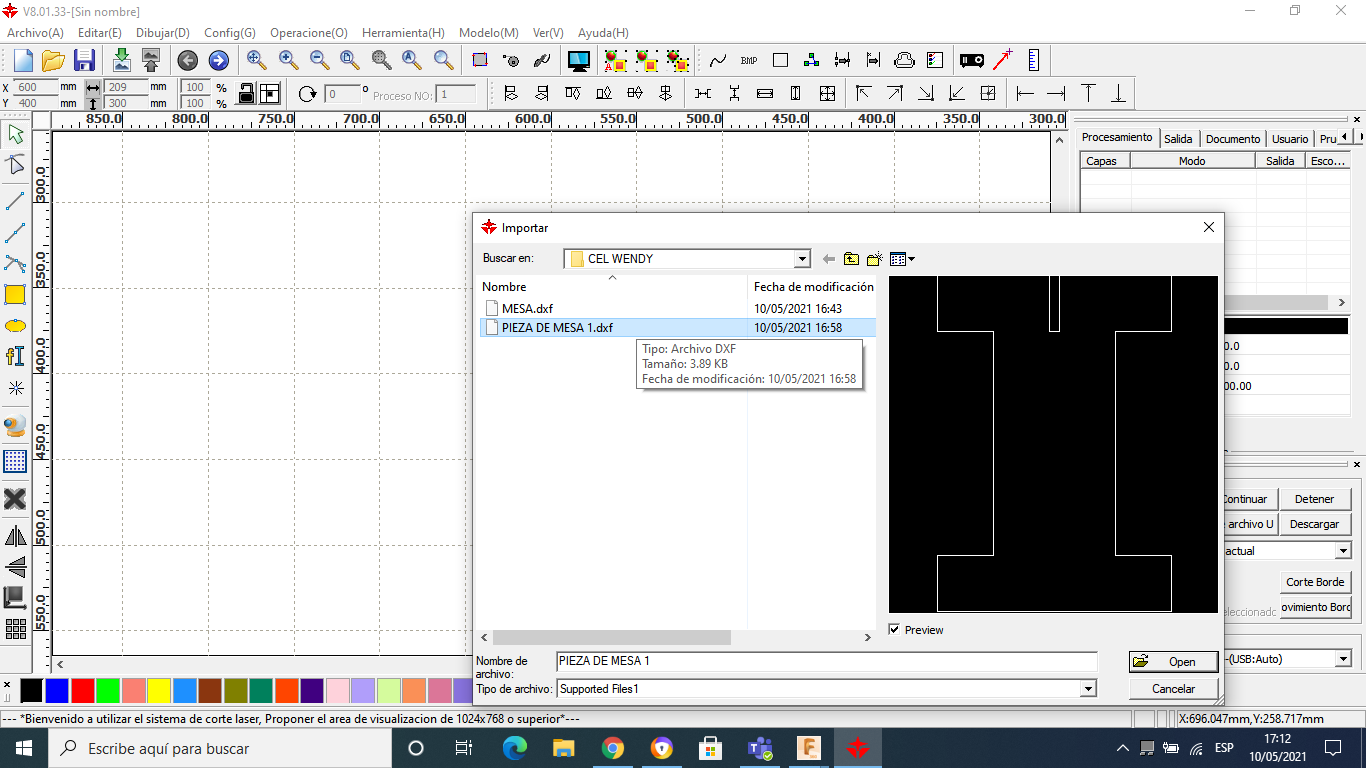
Task: Choose the Select arrow tool
Action: [15, 134]
